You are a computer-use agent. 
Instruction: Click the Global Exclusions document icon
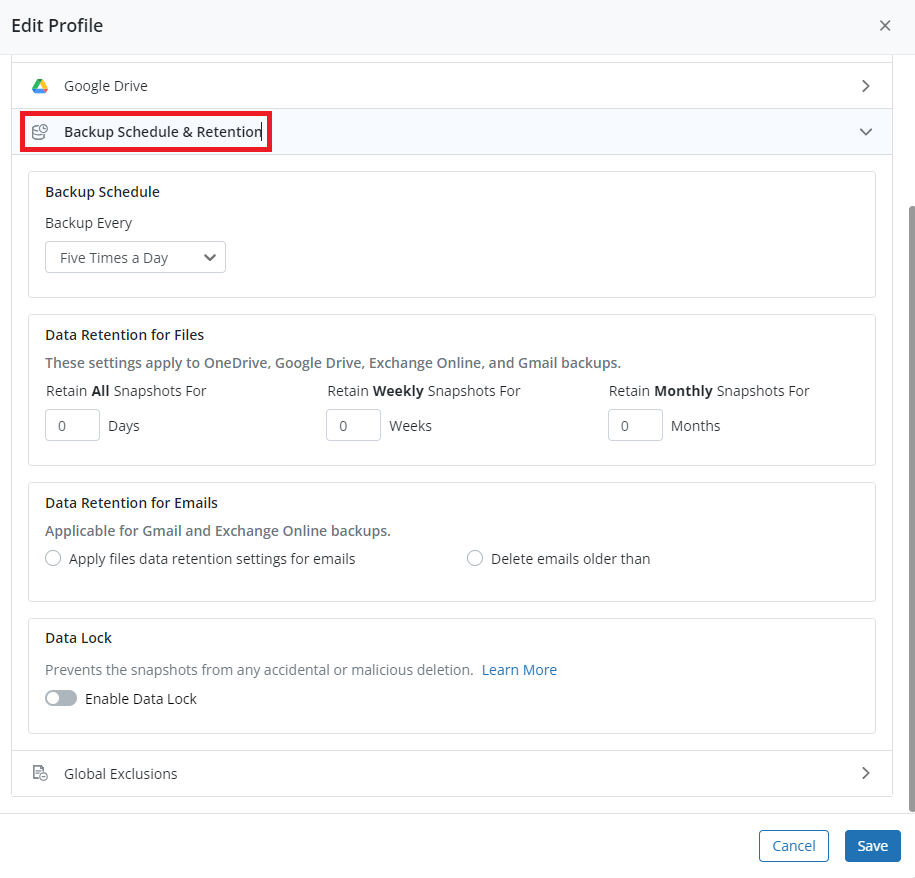40,774
